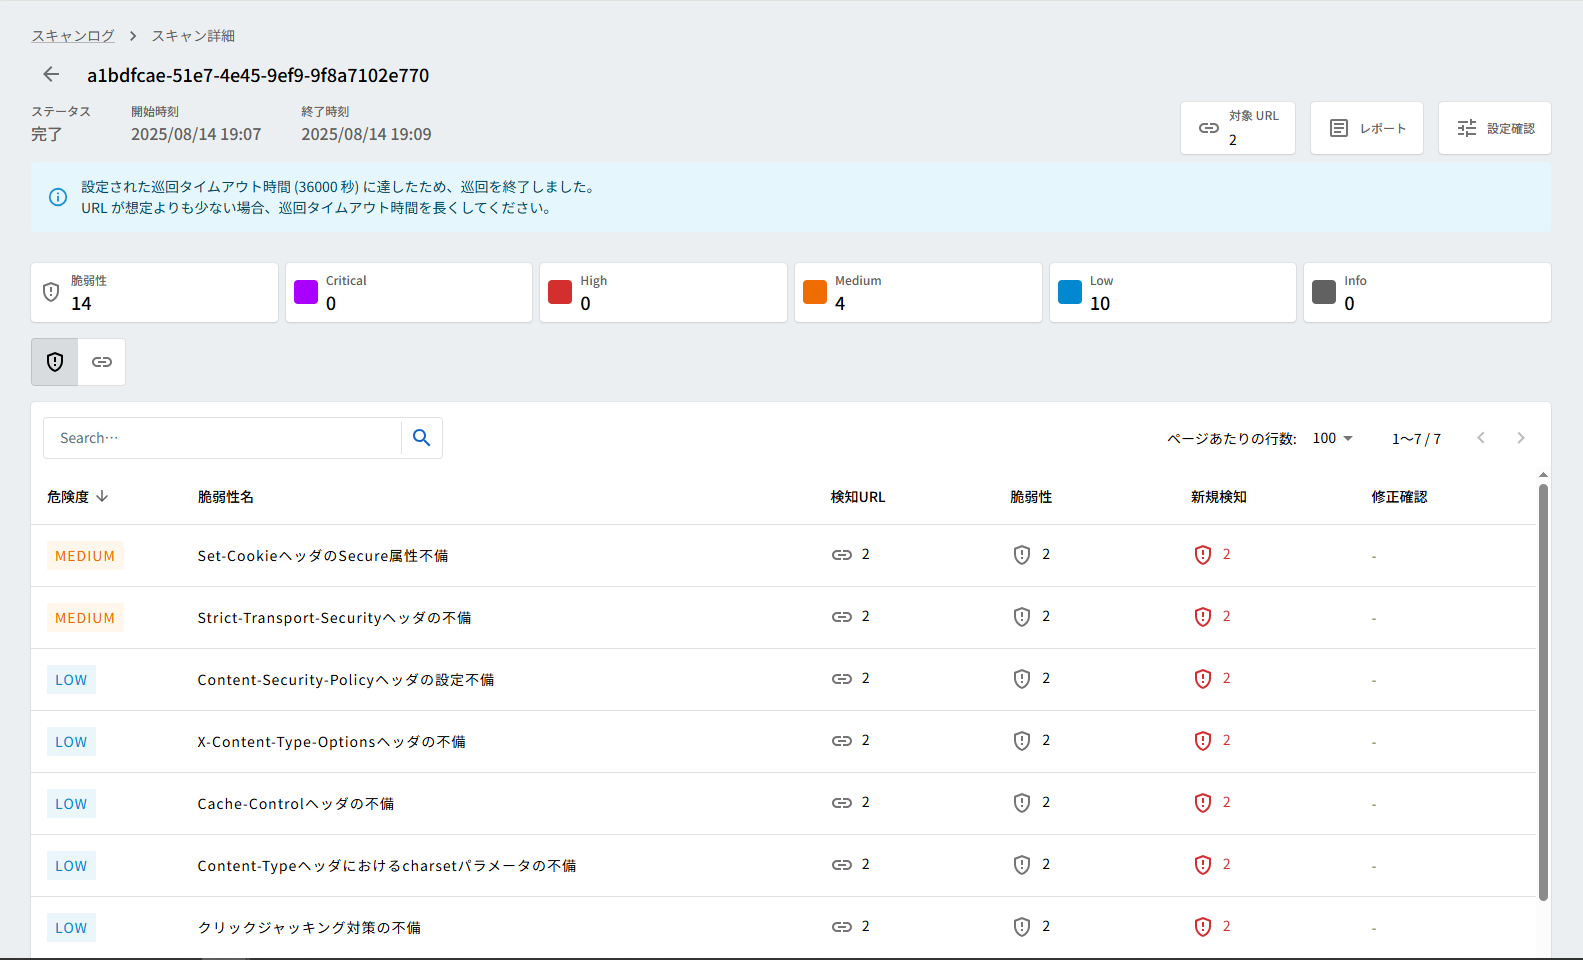The image size is (1583, 960).
Task: Go to the previous page chevron
Action: pyautogui.click(x=1481, y=438)
